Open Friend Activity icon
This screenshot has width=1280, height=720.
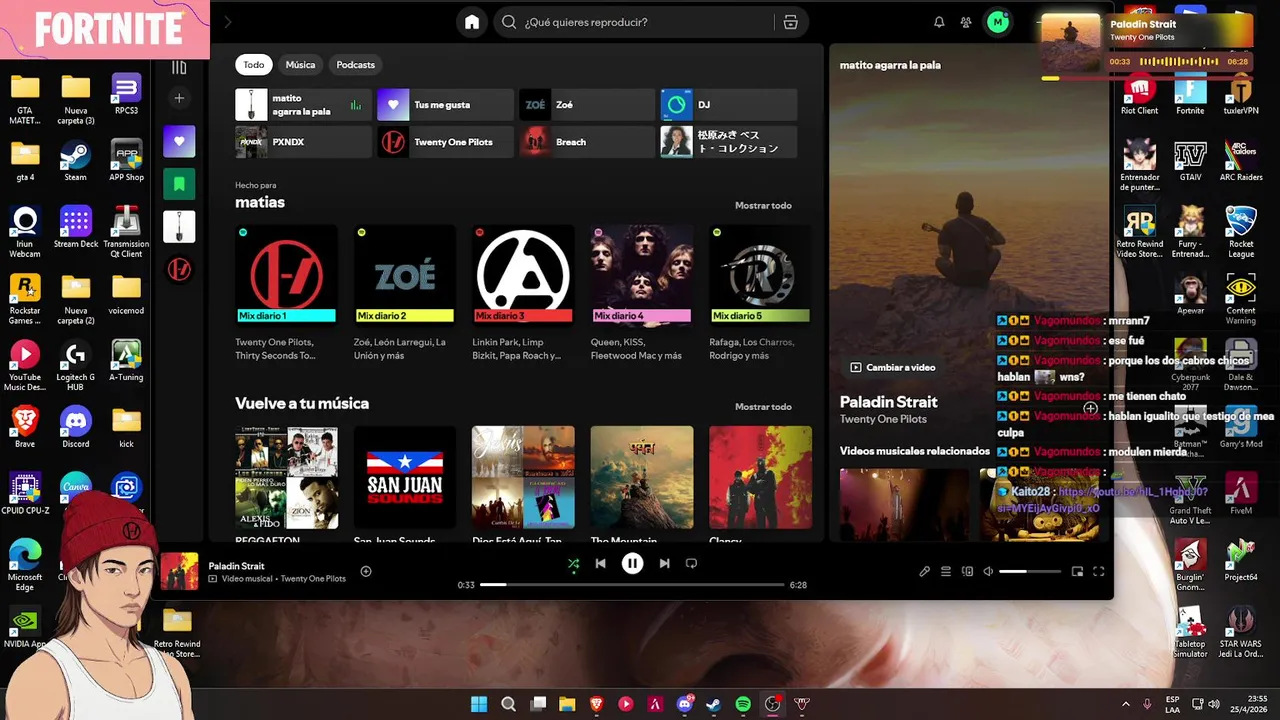pos(966,22)
